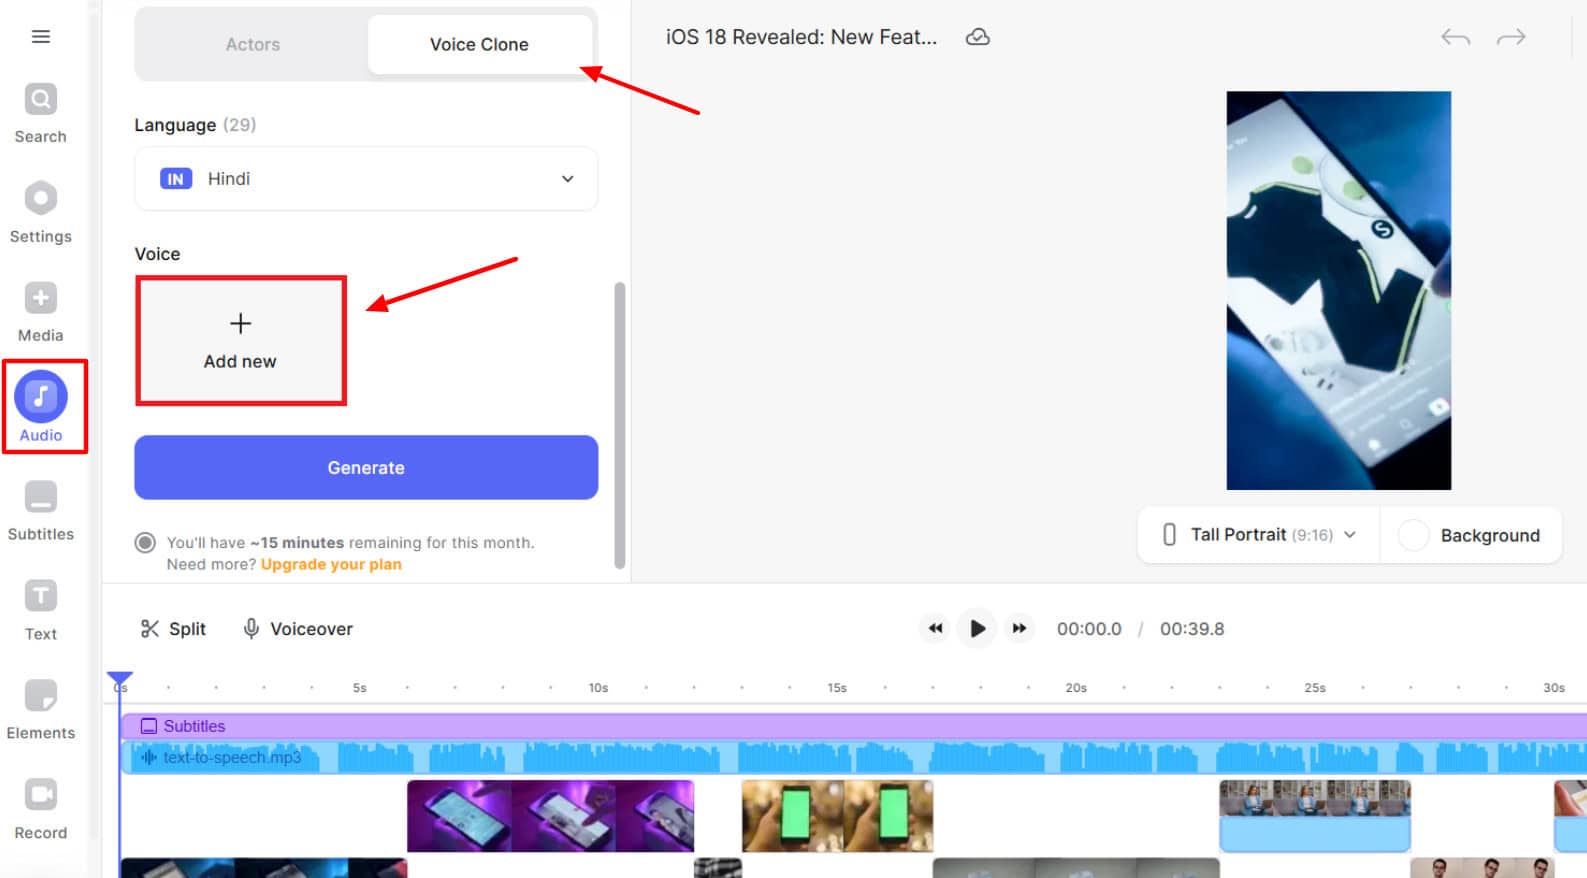This screenshot has height=878, width=1587.
Task: Play the video preview
Action: [977, 629]
